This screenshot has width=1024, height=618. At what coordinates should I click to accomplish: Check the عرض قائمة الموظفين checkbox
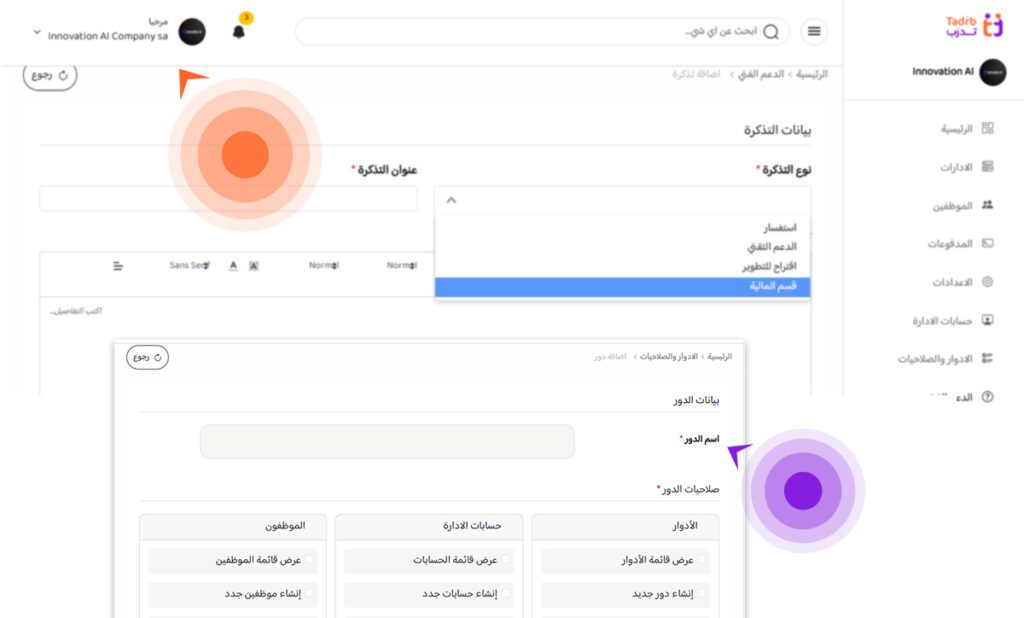click(310, 559)
